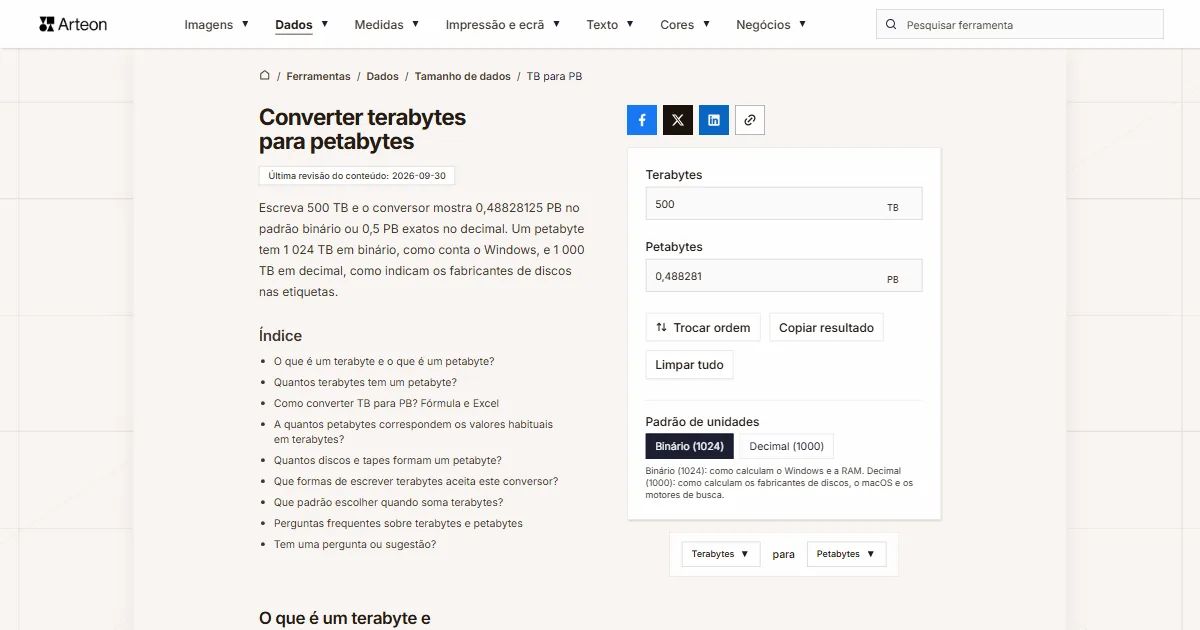This screenshot has width=1200, height=630.
Task: Jump to 'Que formas de escrever terabytes' section
Action: [x=416, y=481]
